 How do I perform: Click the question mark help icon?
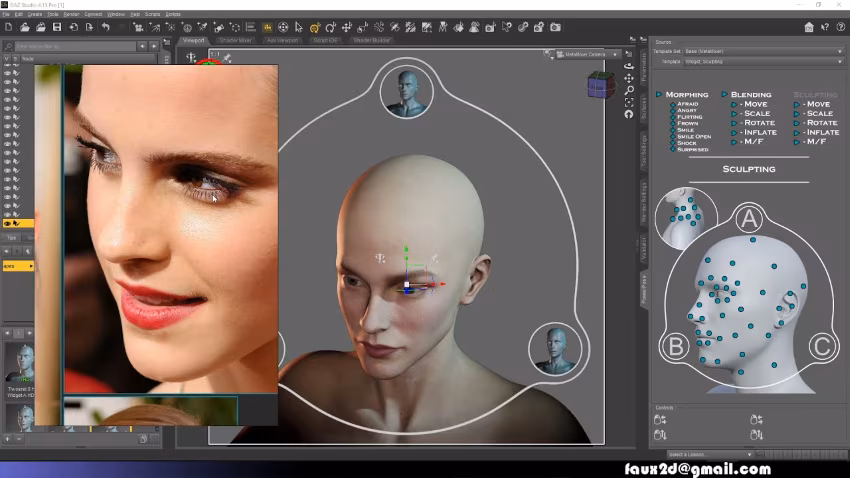841,27
